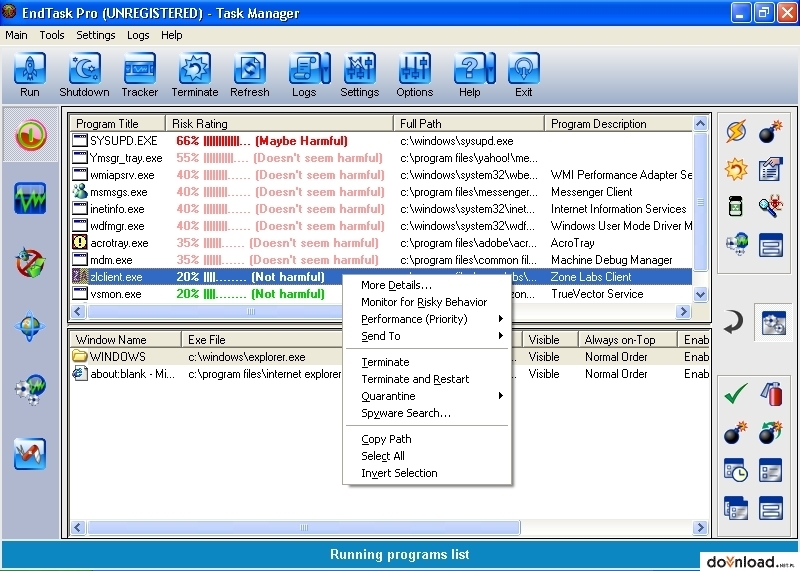Select the acrotray.exe process row
Image resolution: width=800 pixels, height=571 pixels.
pos(381,243)
